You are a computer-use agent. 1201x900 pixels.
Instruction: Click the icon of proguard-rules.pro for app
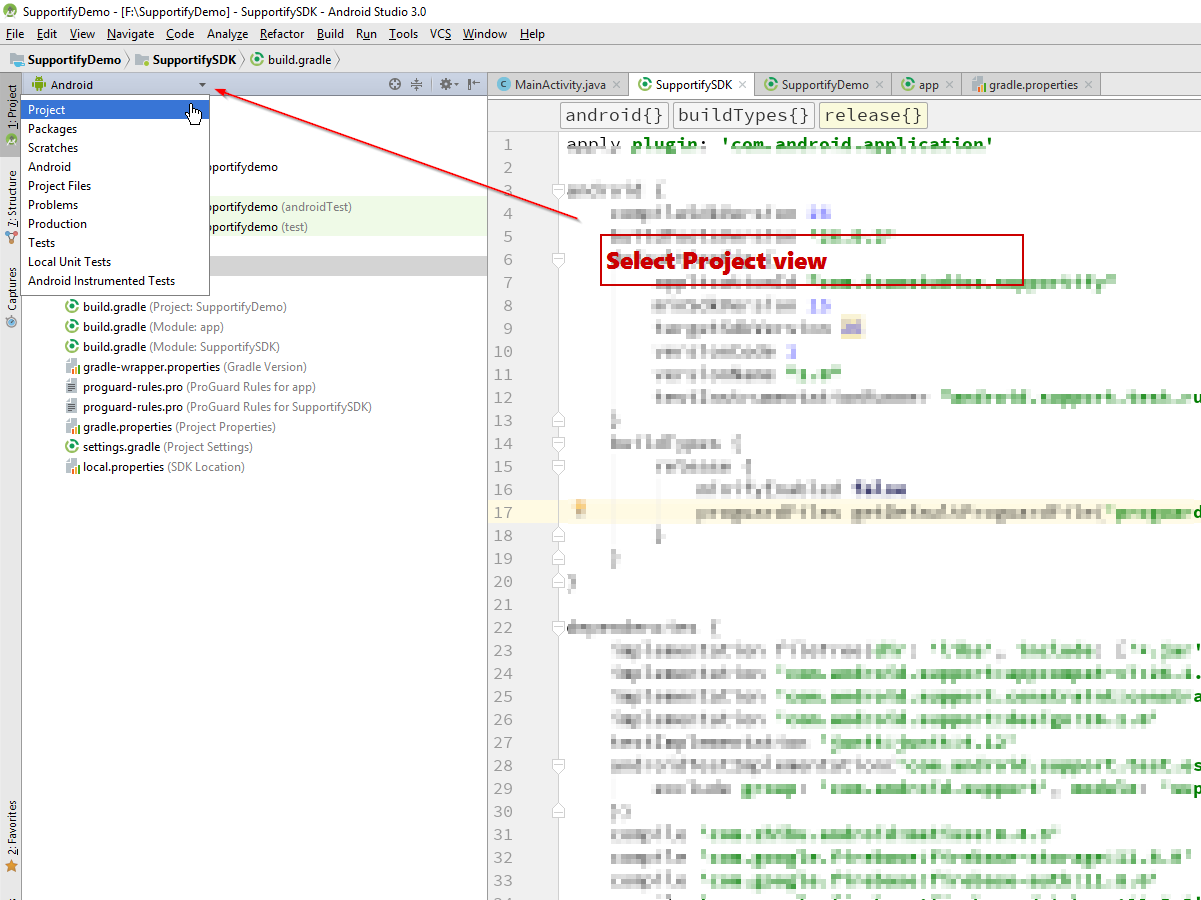coord(72,387)
